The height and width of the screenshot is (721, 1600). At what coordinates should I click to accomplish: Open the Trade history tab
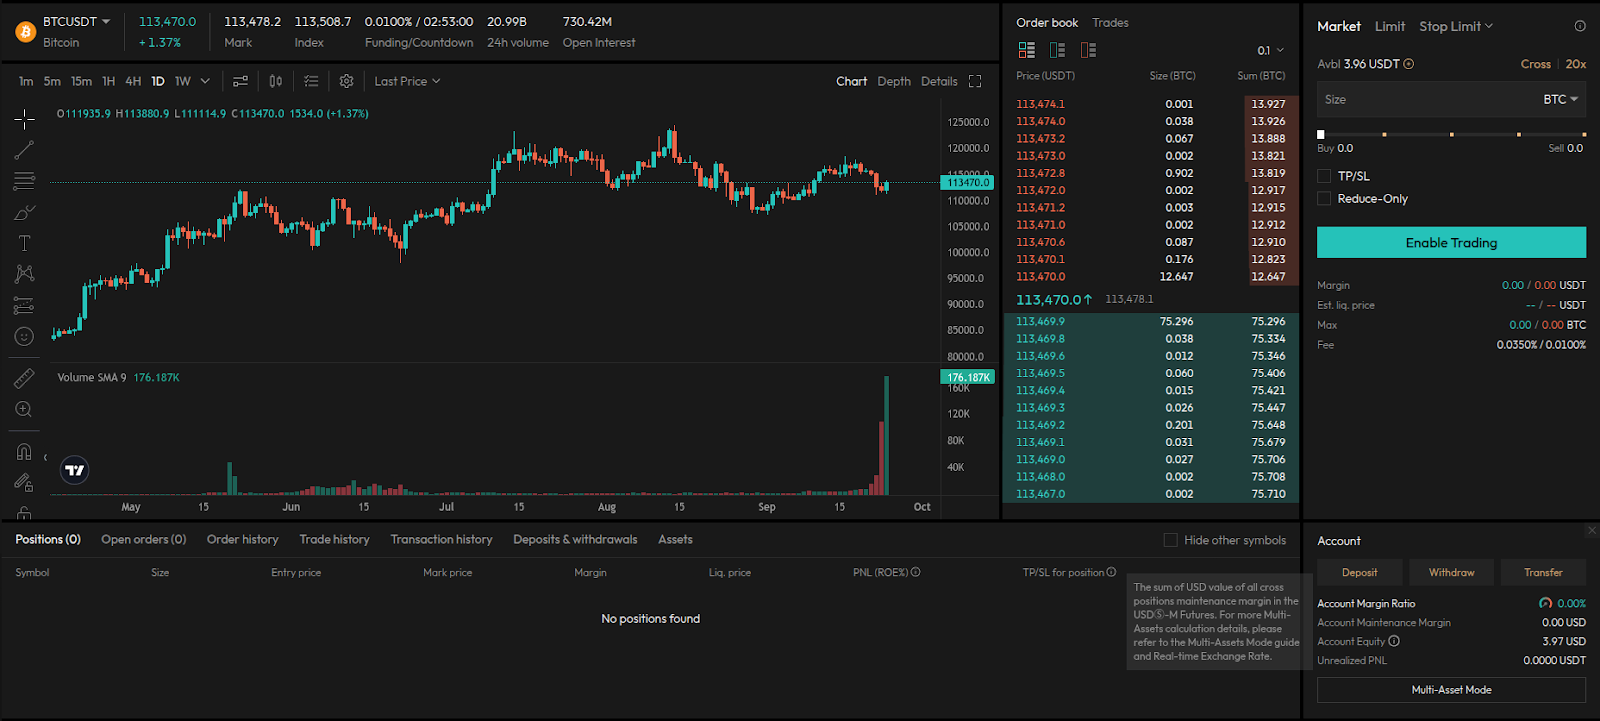335,539
